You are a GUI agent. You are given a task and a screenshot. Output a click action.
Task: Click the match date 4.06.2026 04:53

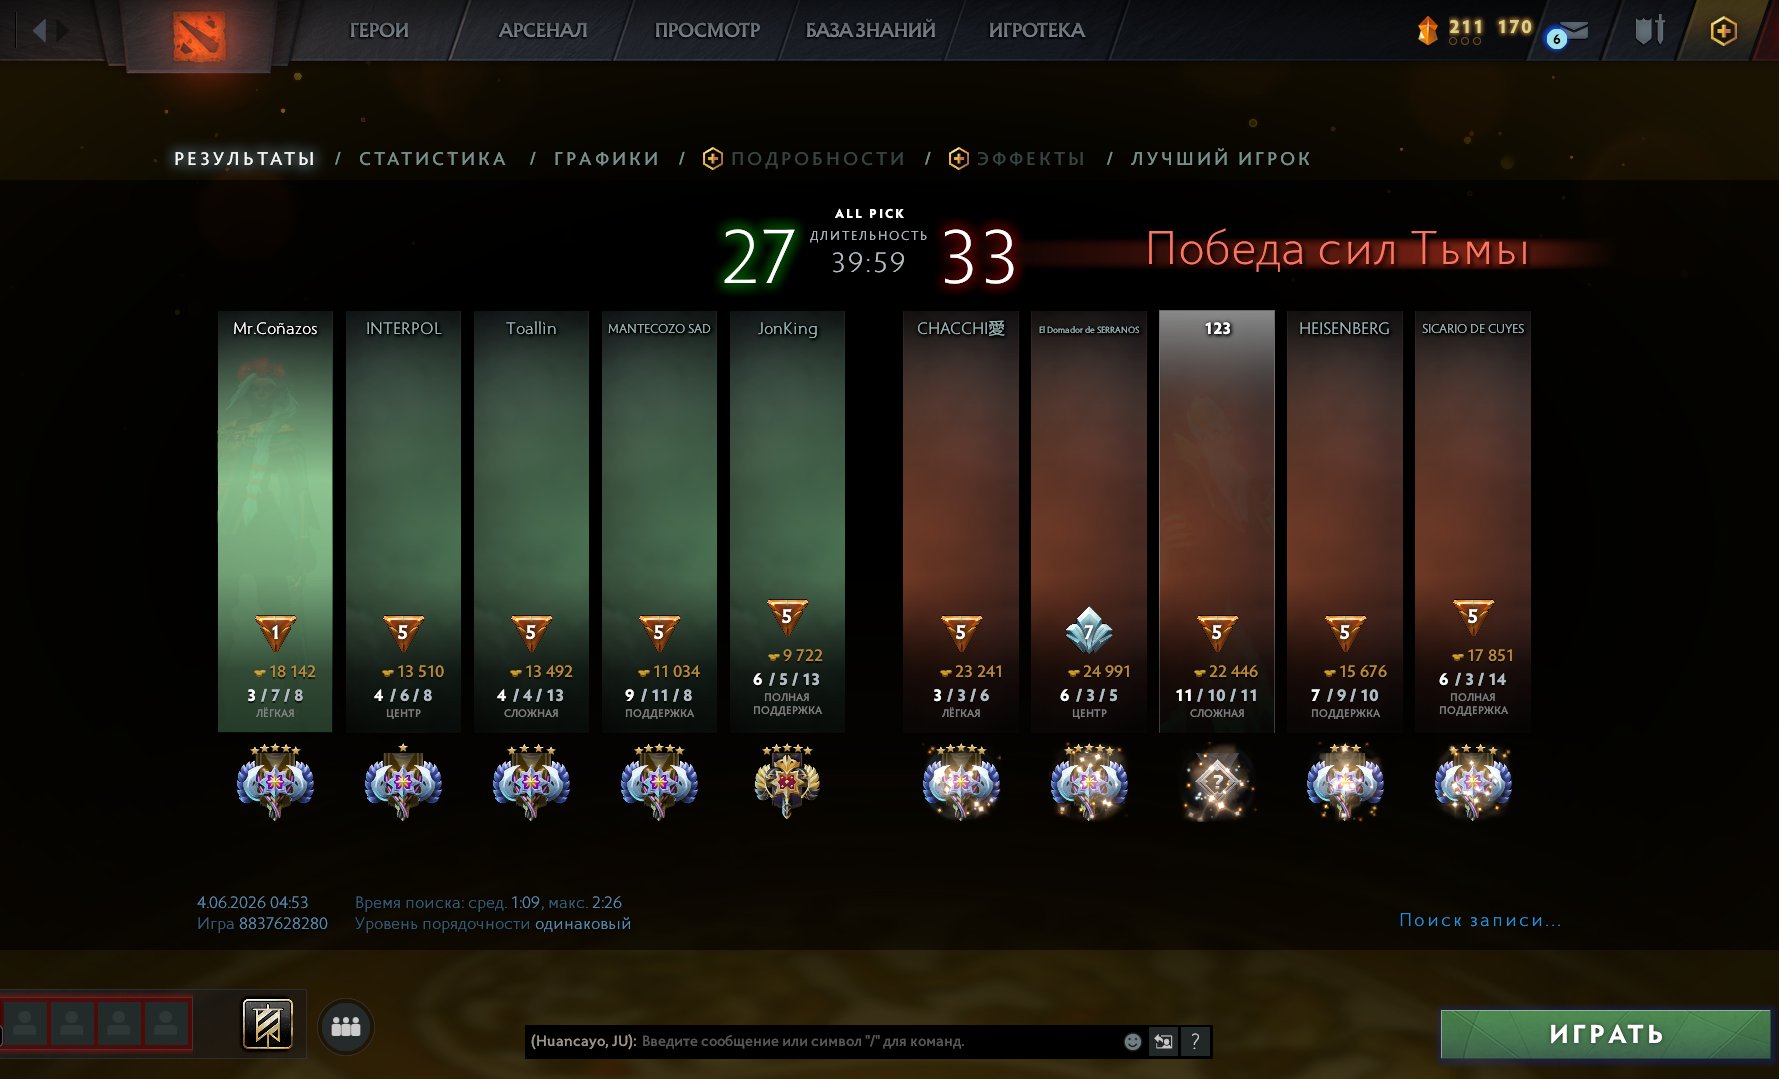click(252, 903)
